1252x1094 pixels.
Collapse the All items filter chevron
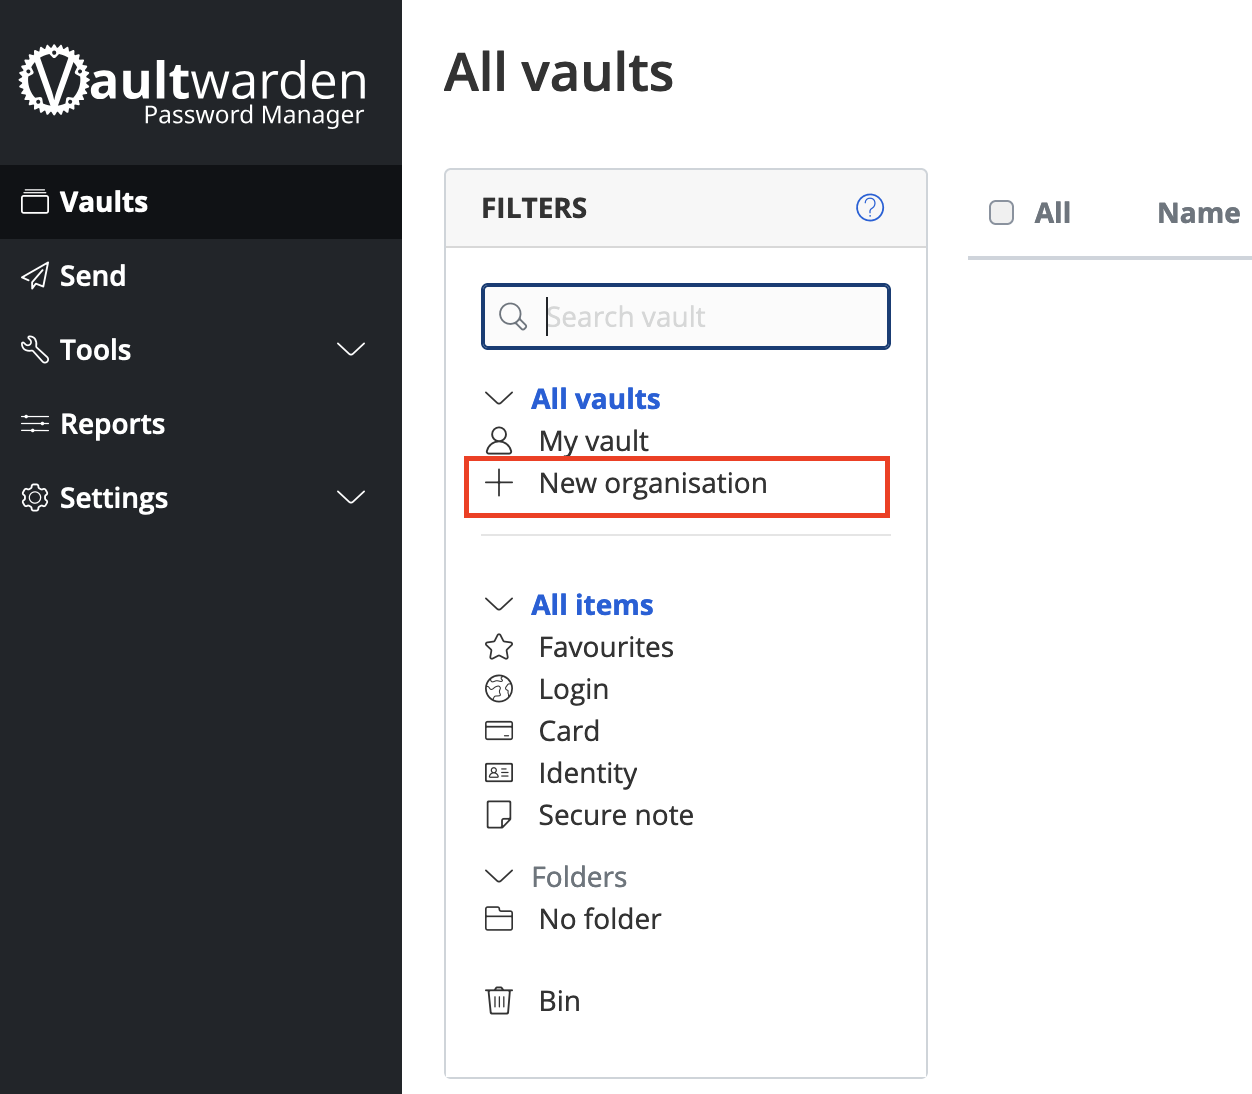tap(498, 604)
